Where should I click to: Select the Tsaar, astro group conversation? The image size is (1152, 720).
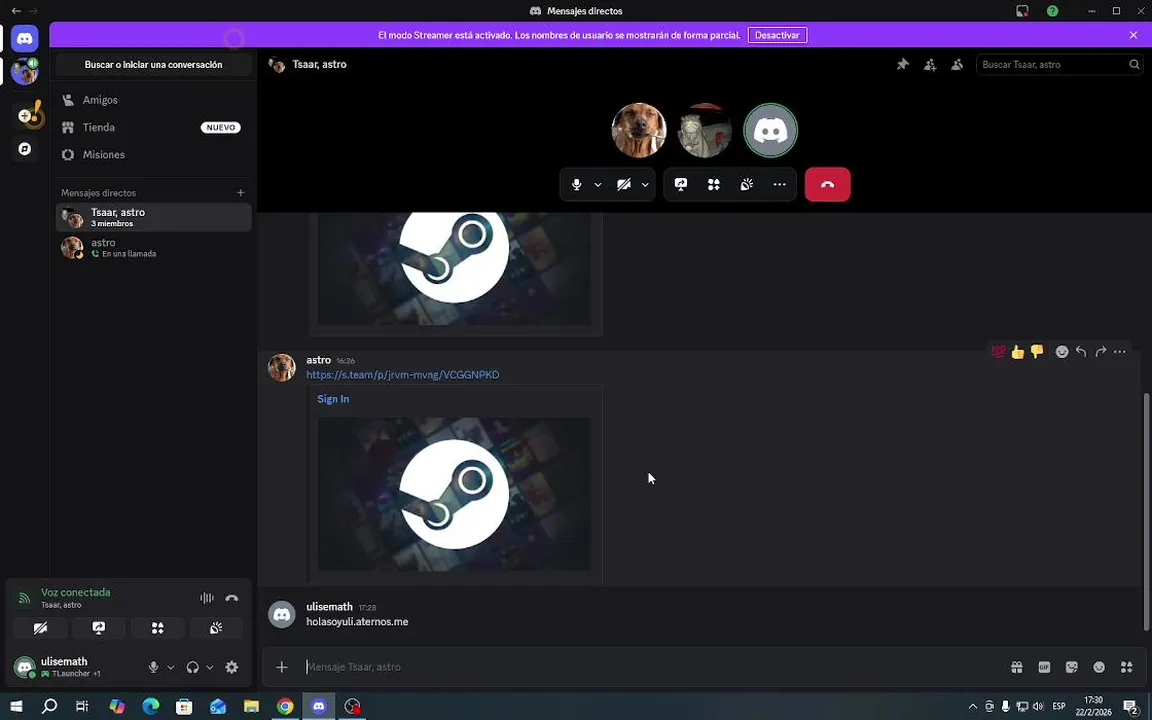154,217
